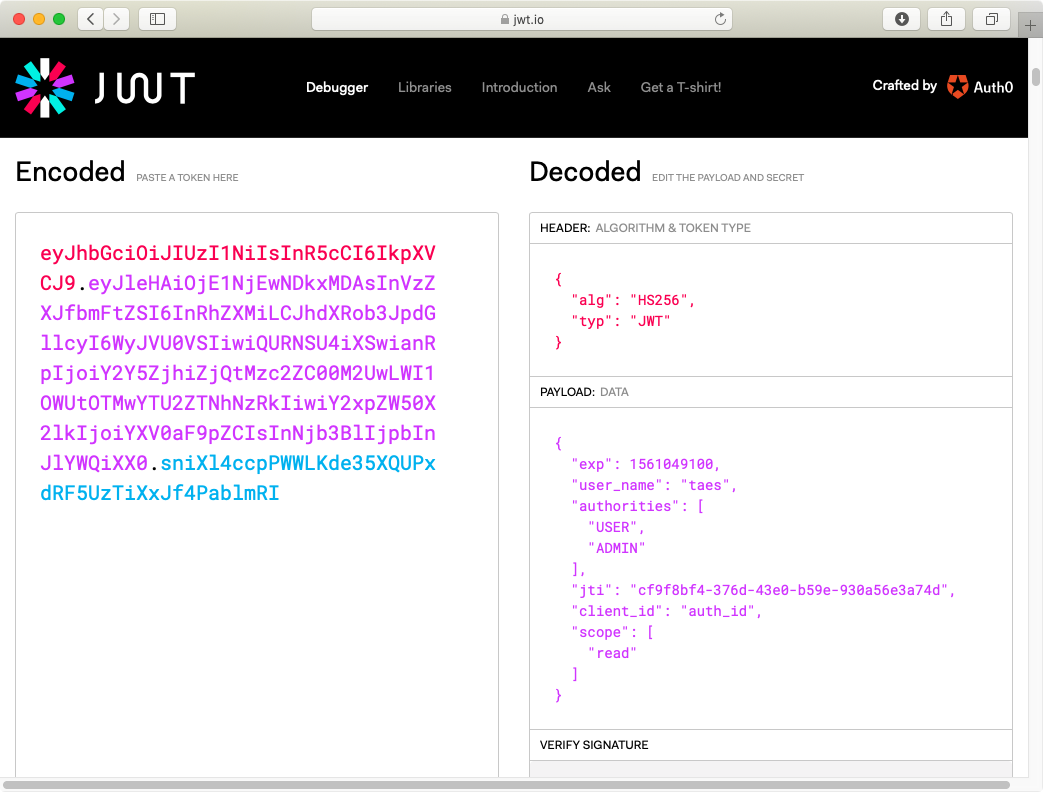Screen dimensions: 1043x792
Task: Select the "HS256" algorithm value
Action: [x=658, y=301]
